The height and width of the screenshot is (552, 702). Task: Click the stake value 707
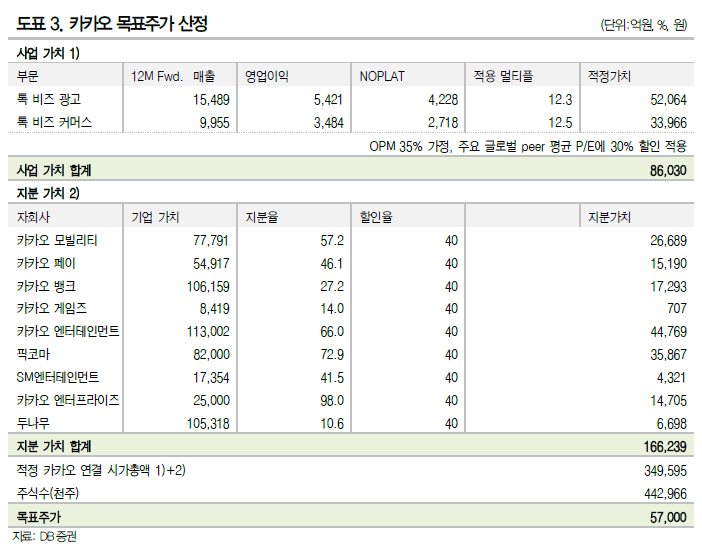677,308
